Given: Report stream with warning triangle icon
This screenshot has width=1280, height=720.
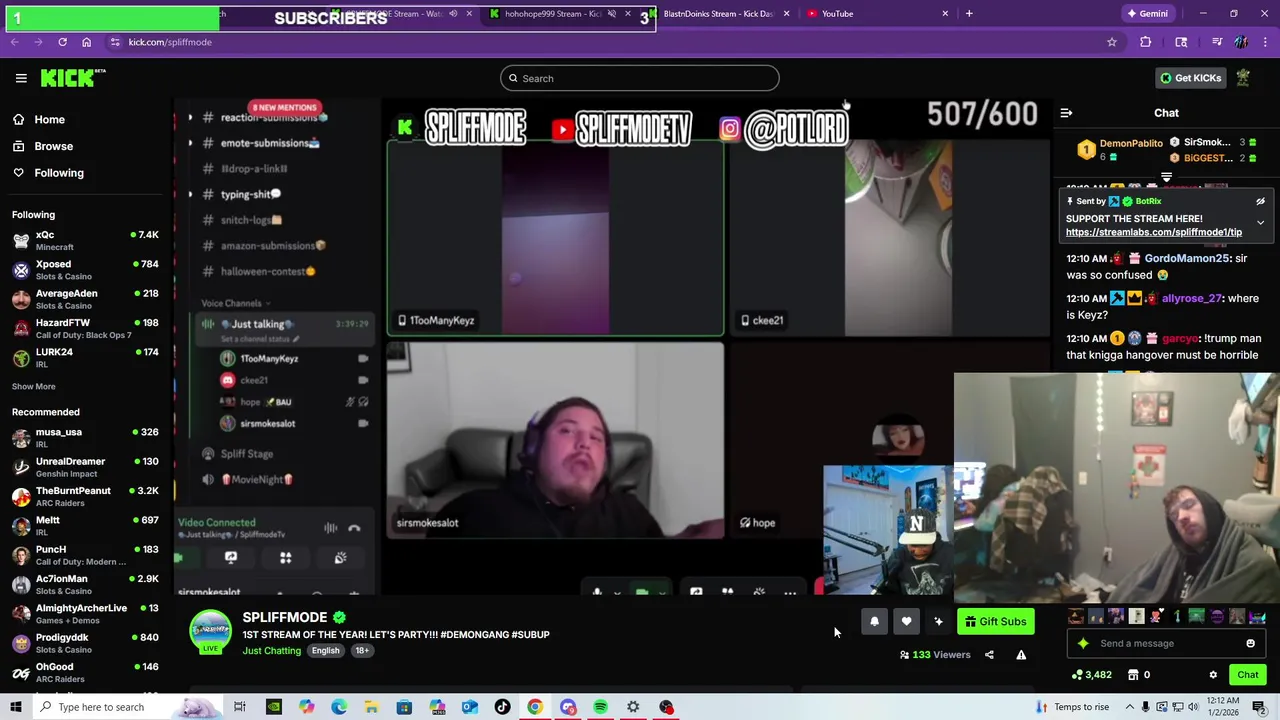Looking at the screenshot, I should [x=1021, y=655].
